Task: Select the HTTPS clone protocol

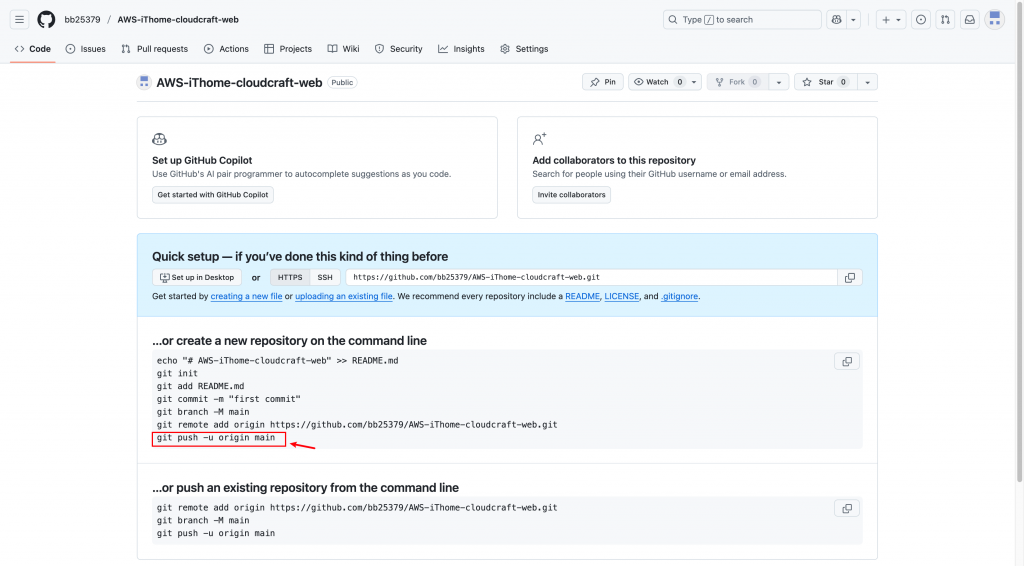Action: tap(290, 277)
